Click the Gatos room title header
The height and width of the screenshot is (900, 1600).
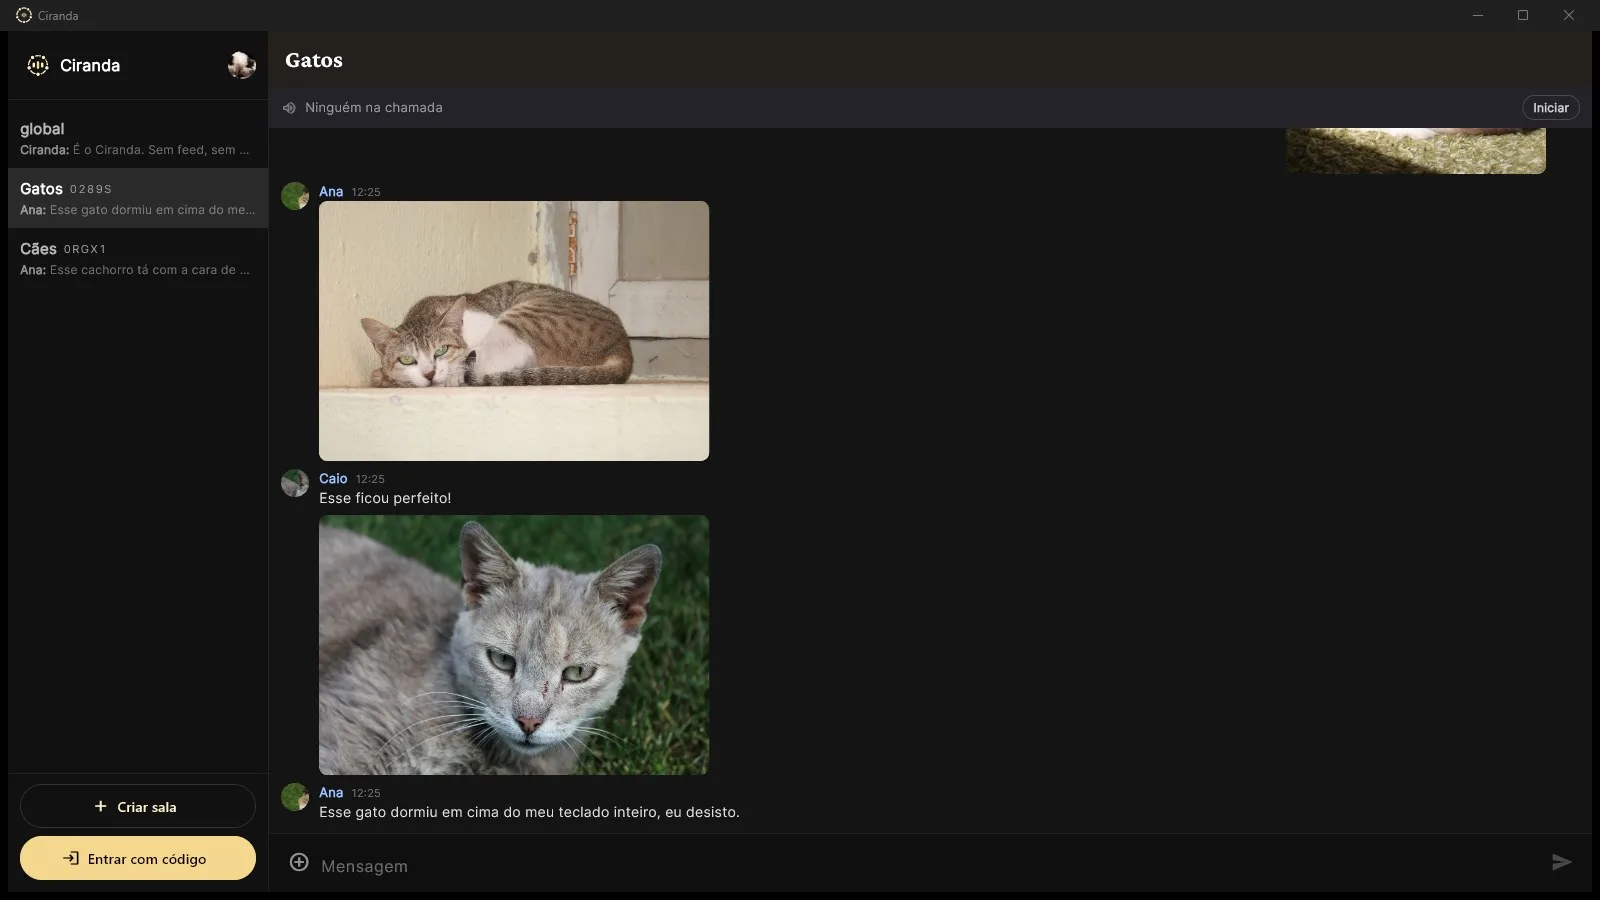(314, 60)
